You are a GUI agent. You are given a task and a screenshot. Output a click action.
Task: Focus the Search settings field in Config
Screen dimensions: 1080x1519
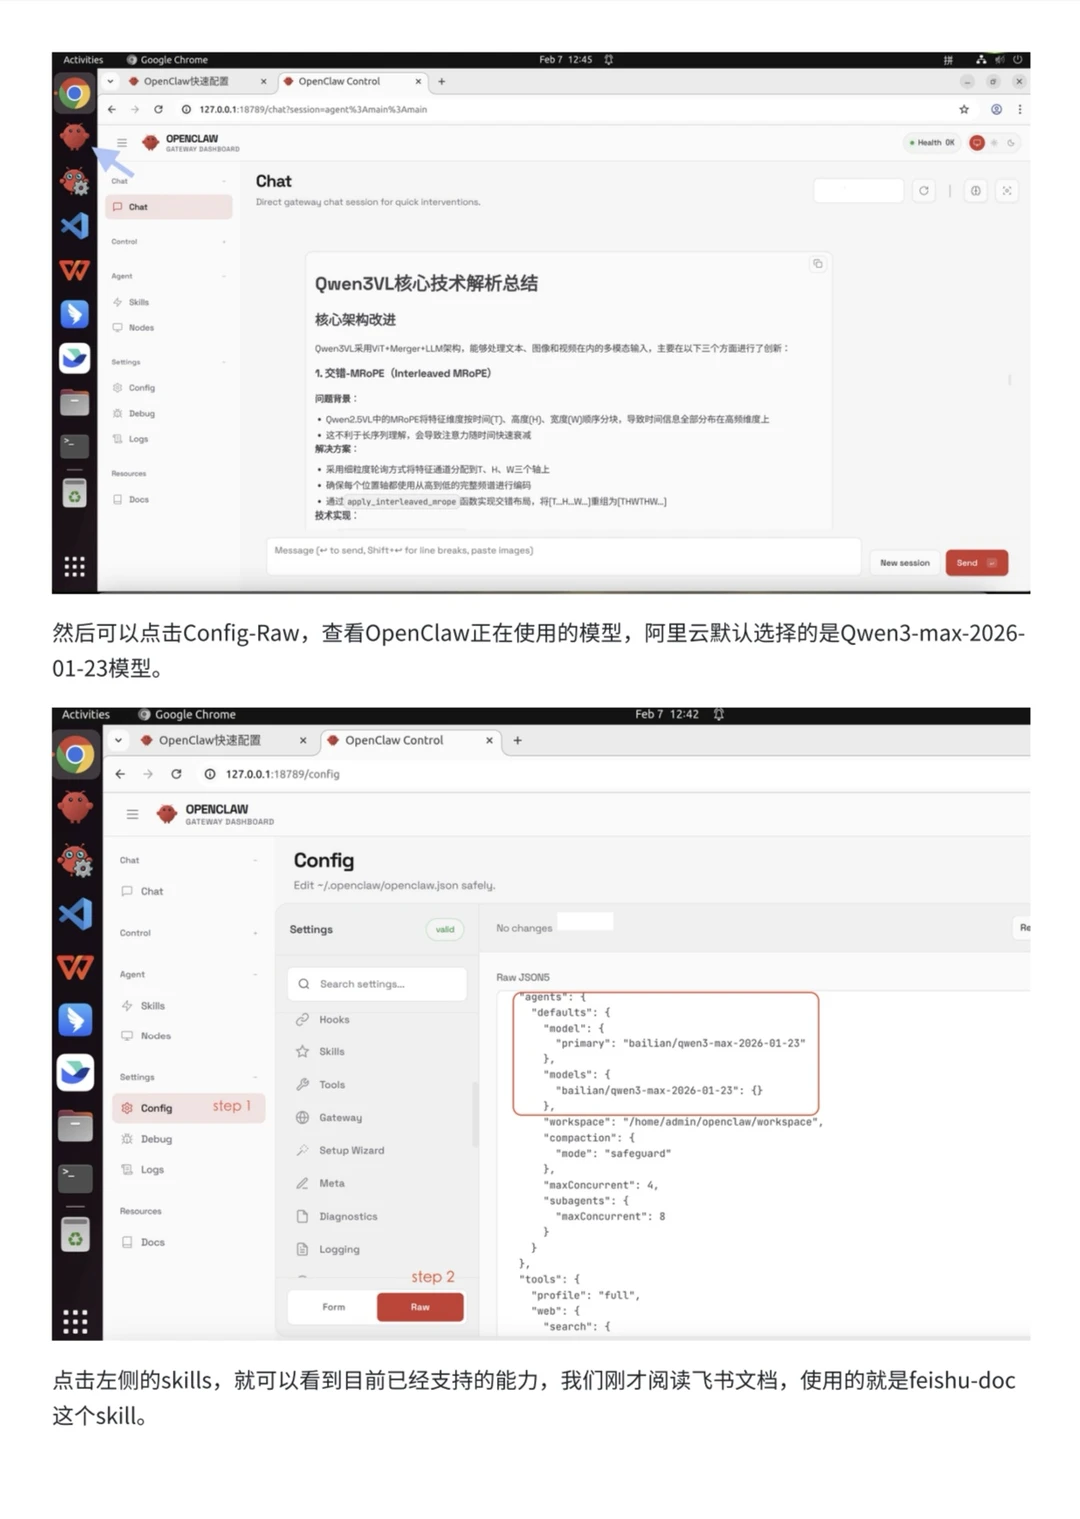point(377,984)
